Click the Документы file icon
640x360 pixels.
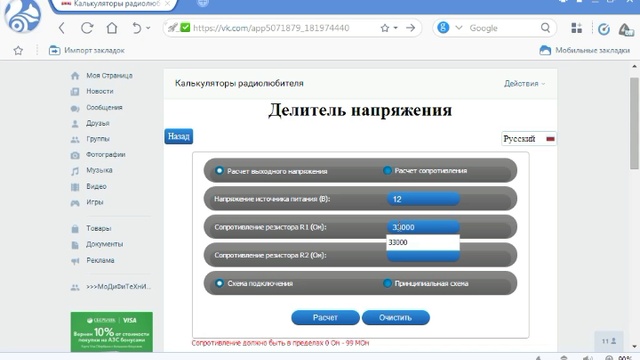[x=75, y=244]
